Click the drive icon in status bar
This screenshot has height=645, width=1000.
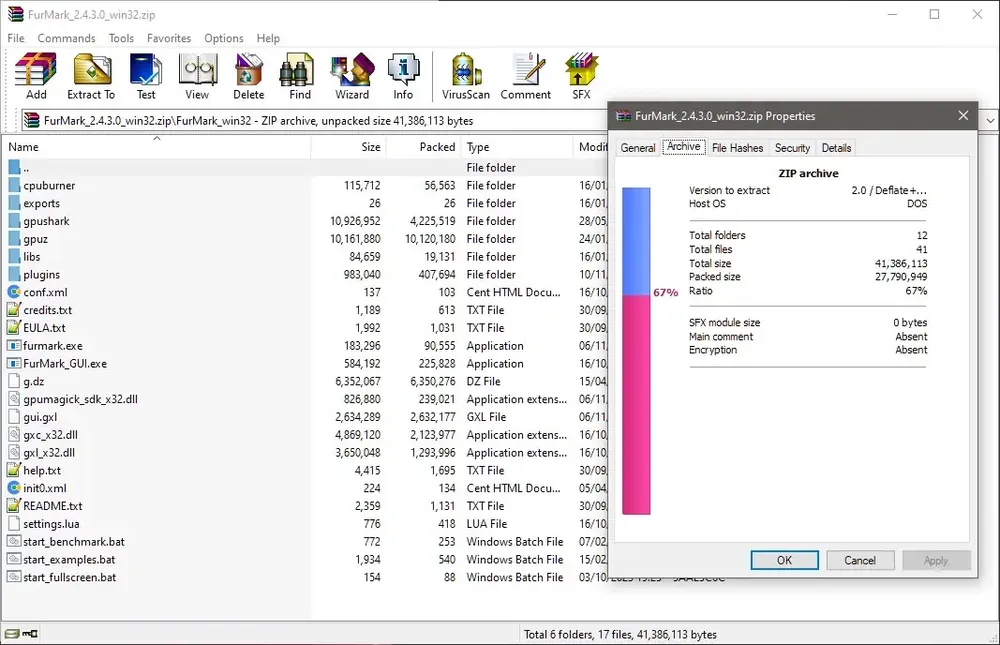(12, 634)
